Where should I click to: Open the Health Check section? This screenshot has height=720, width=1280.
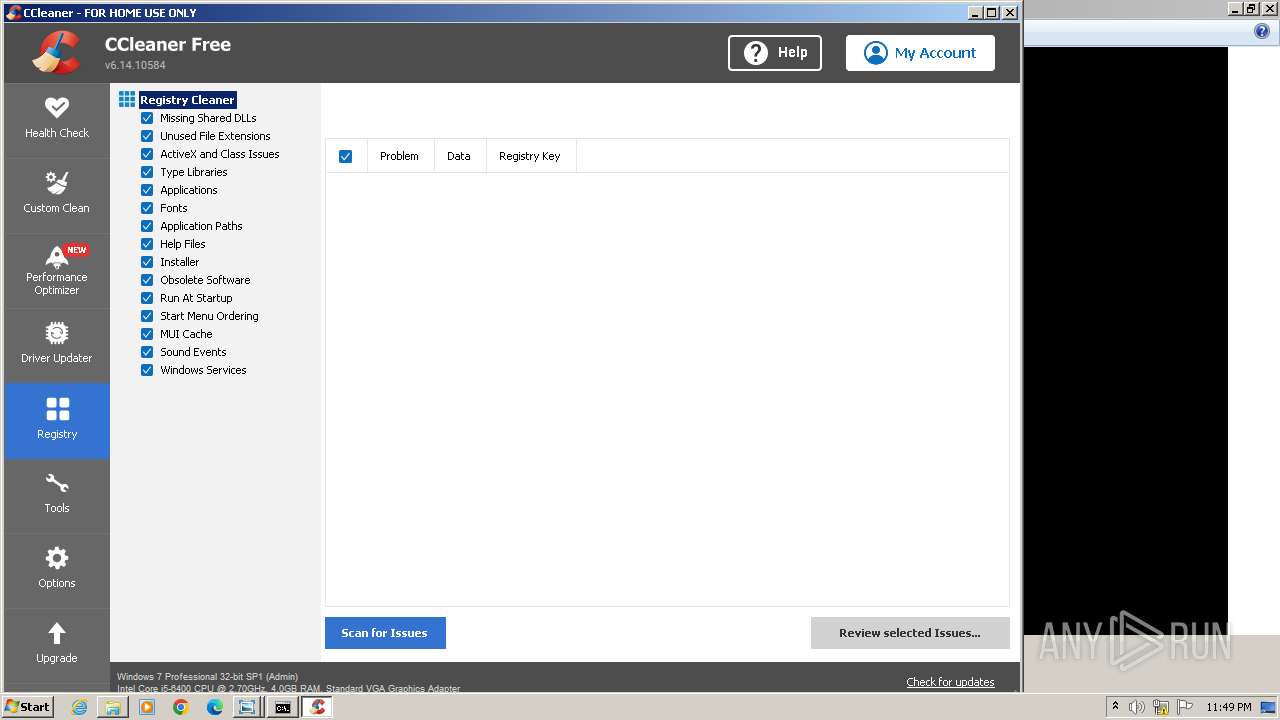point(57,120)
